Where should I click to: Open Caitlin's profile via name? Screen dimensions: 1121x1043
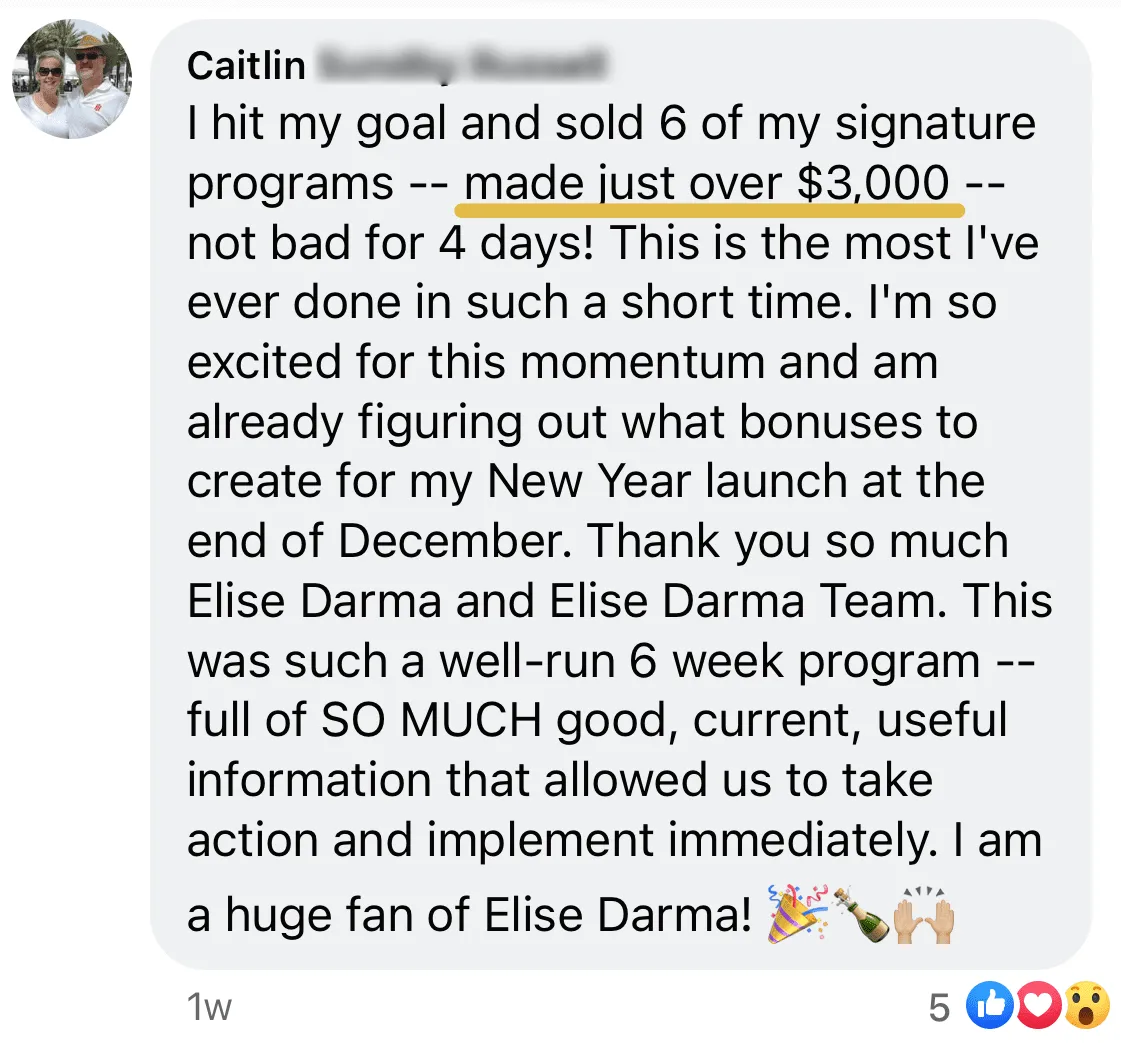246,65
